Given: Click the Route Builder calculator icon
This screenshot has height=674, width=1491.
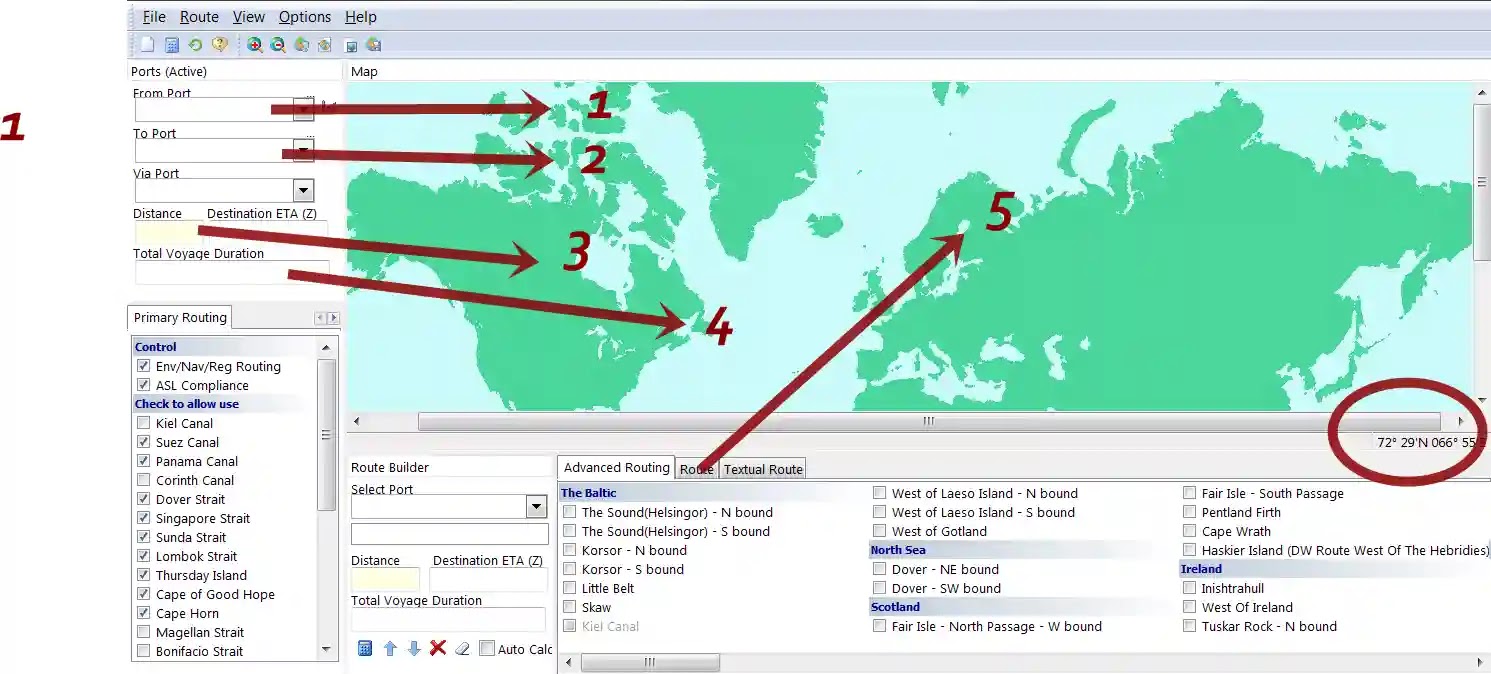Looking at the screenshot, I should point(365,648).
